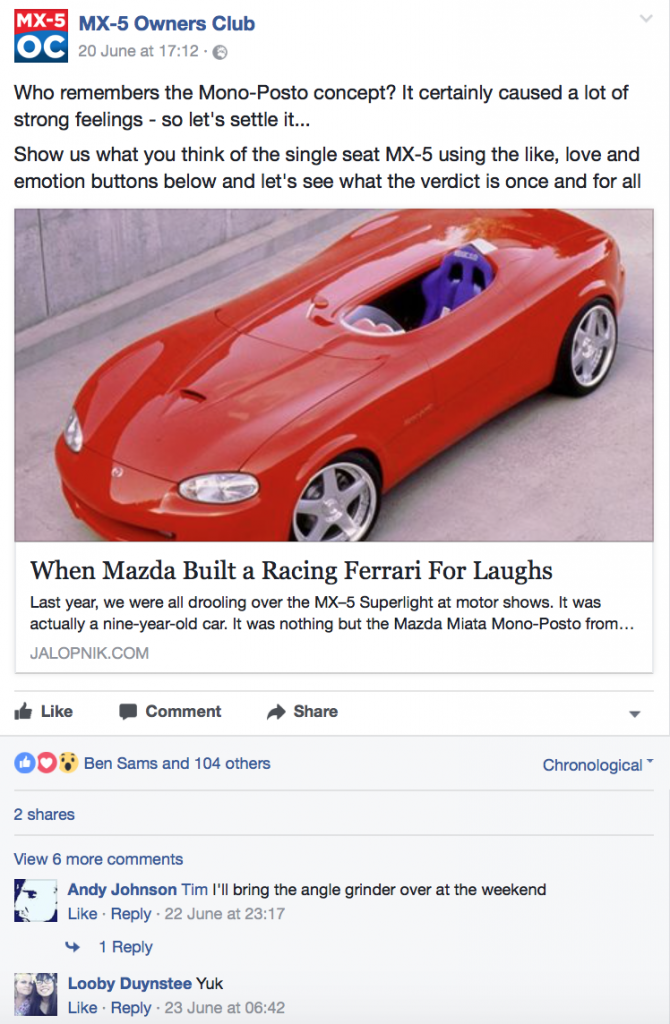Screen dimensions: 670x1024
Task: Expand View 6 more comments
Action: (x=99, y=859)
